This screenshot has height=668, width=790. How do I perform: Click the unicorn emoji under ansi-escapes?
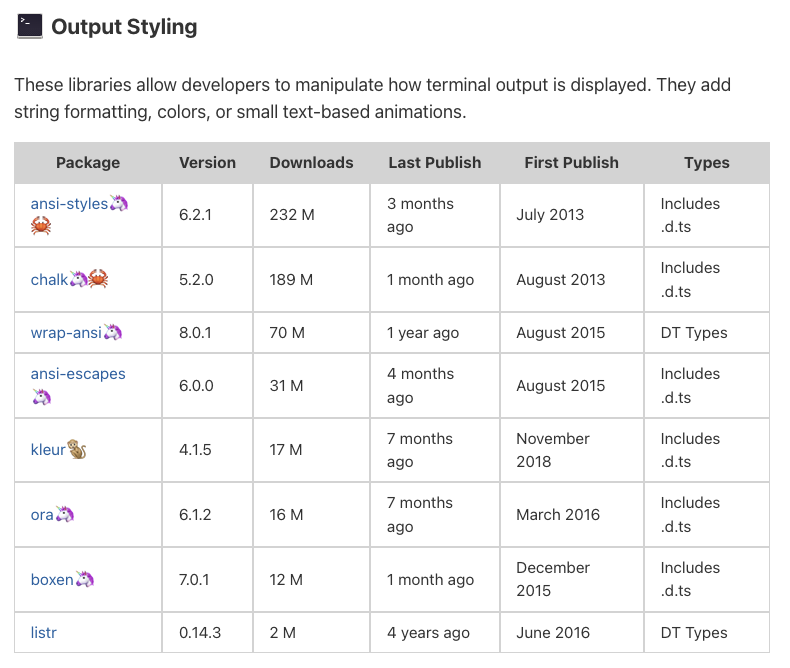(42, 397)
